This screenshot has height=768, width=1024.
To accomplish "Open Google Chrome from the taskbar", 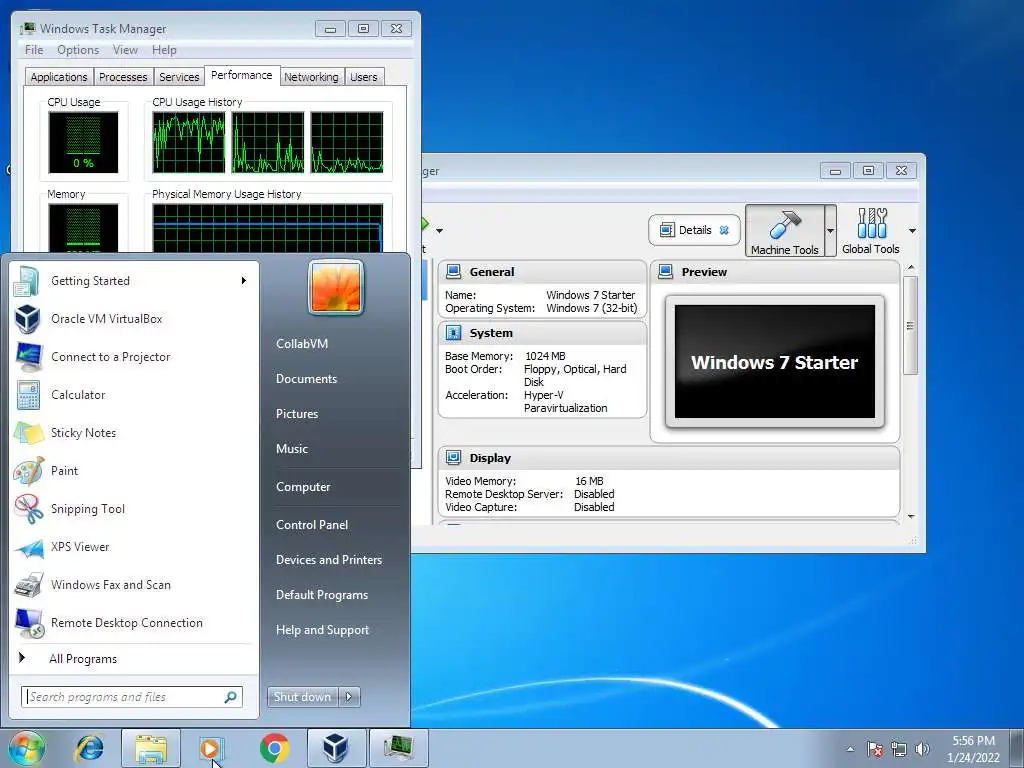I will point(274,748).
